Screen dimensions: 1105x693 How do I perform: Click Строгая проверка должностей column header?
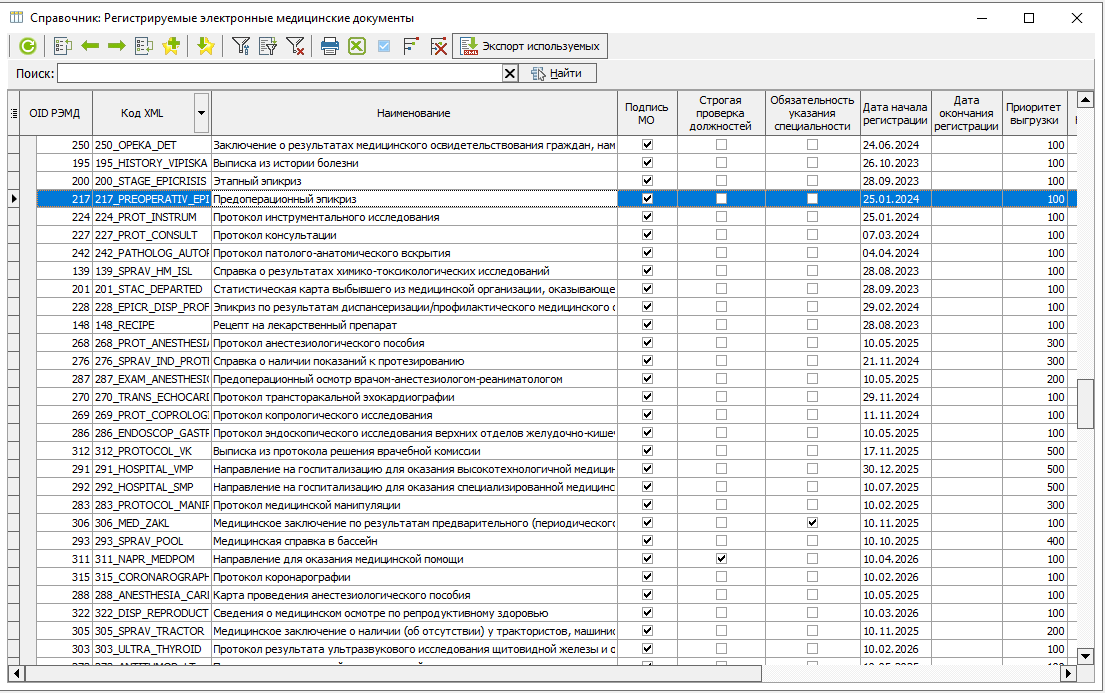(720, 113)
